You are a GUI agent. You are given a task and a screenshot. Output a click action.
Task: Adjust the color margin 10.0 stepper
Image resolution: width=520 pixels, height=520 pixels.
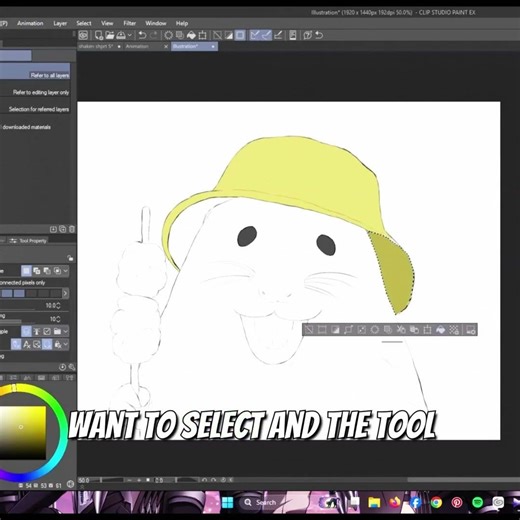click(x=58, y=305)
